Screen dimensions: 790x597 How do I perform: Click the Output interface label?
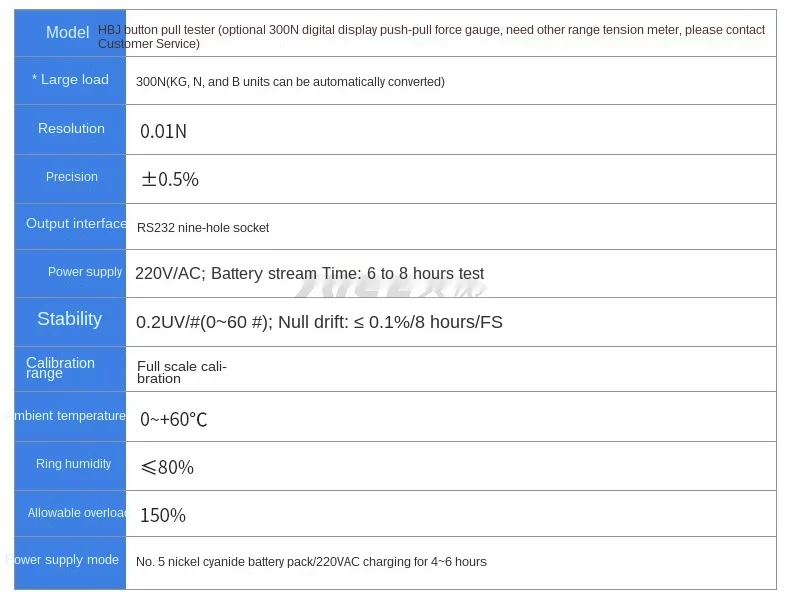click(76, 224)
